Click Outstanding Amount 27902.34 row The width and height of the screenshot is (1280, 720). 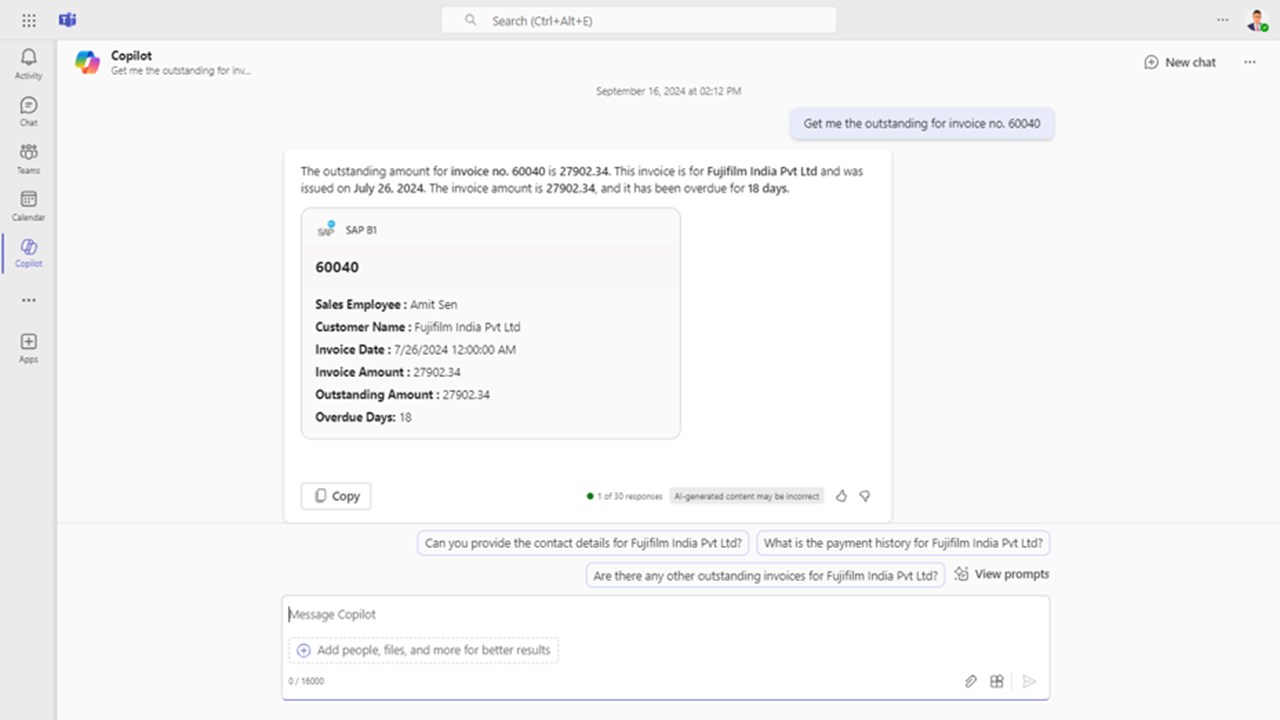402,395
